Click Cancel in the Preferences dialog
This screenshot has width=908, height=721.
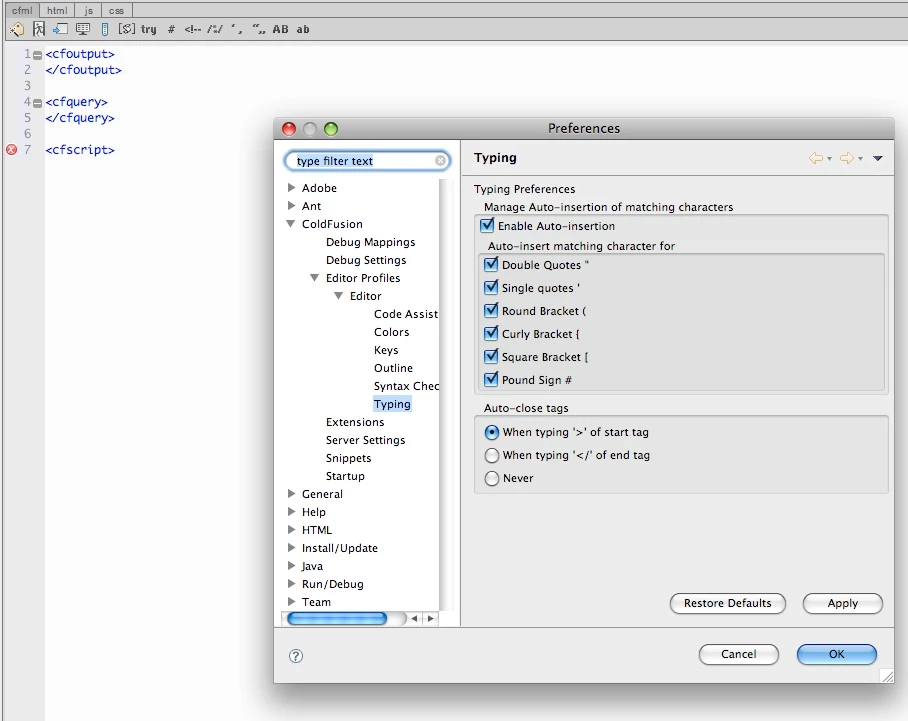(x=738, y=654)
